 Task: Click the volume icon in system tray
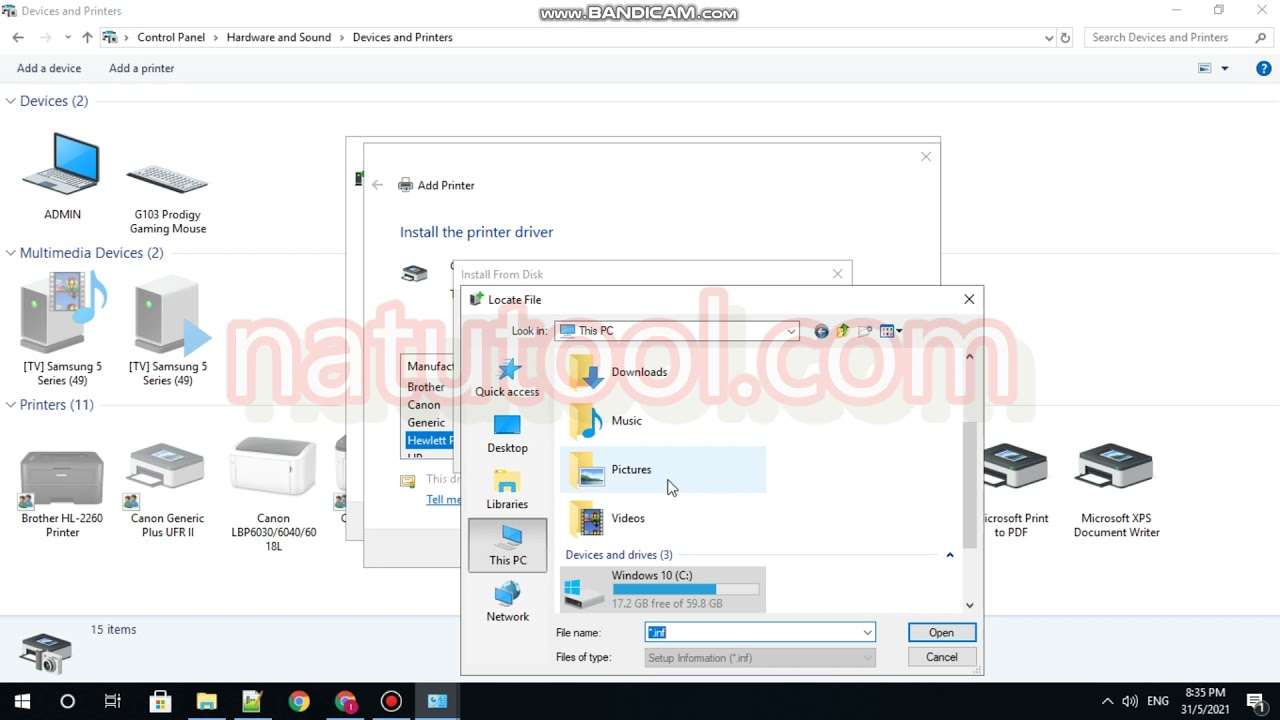point(1130,701)
